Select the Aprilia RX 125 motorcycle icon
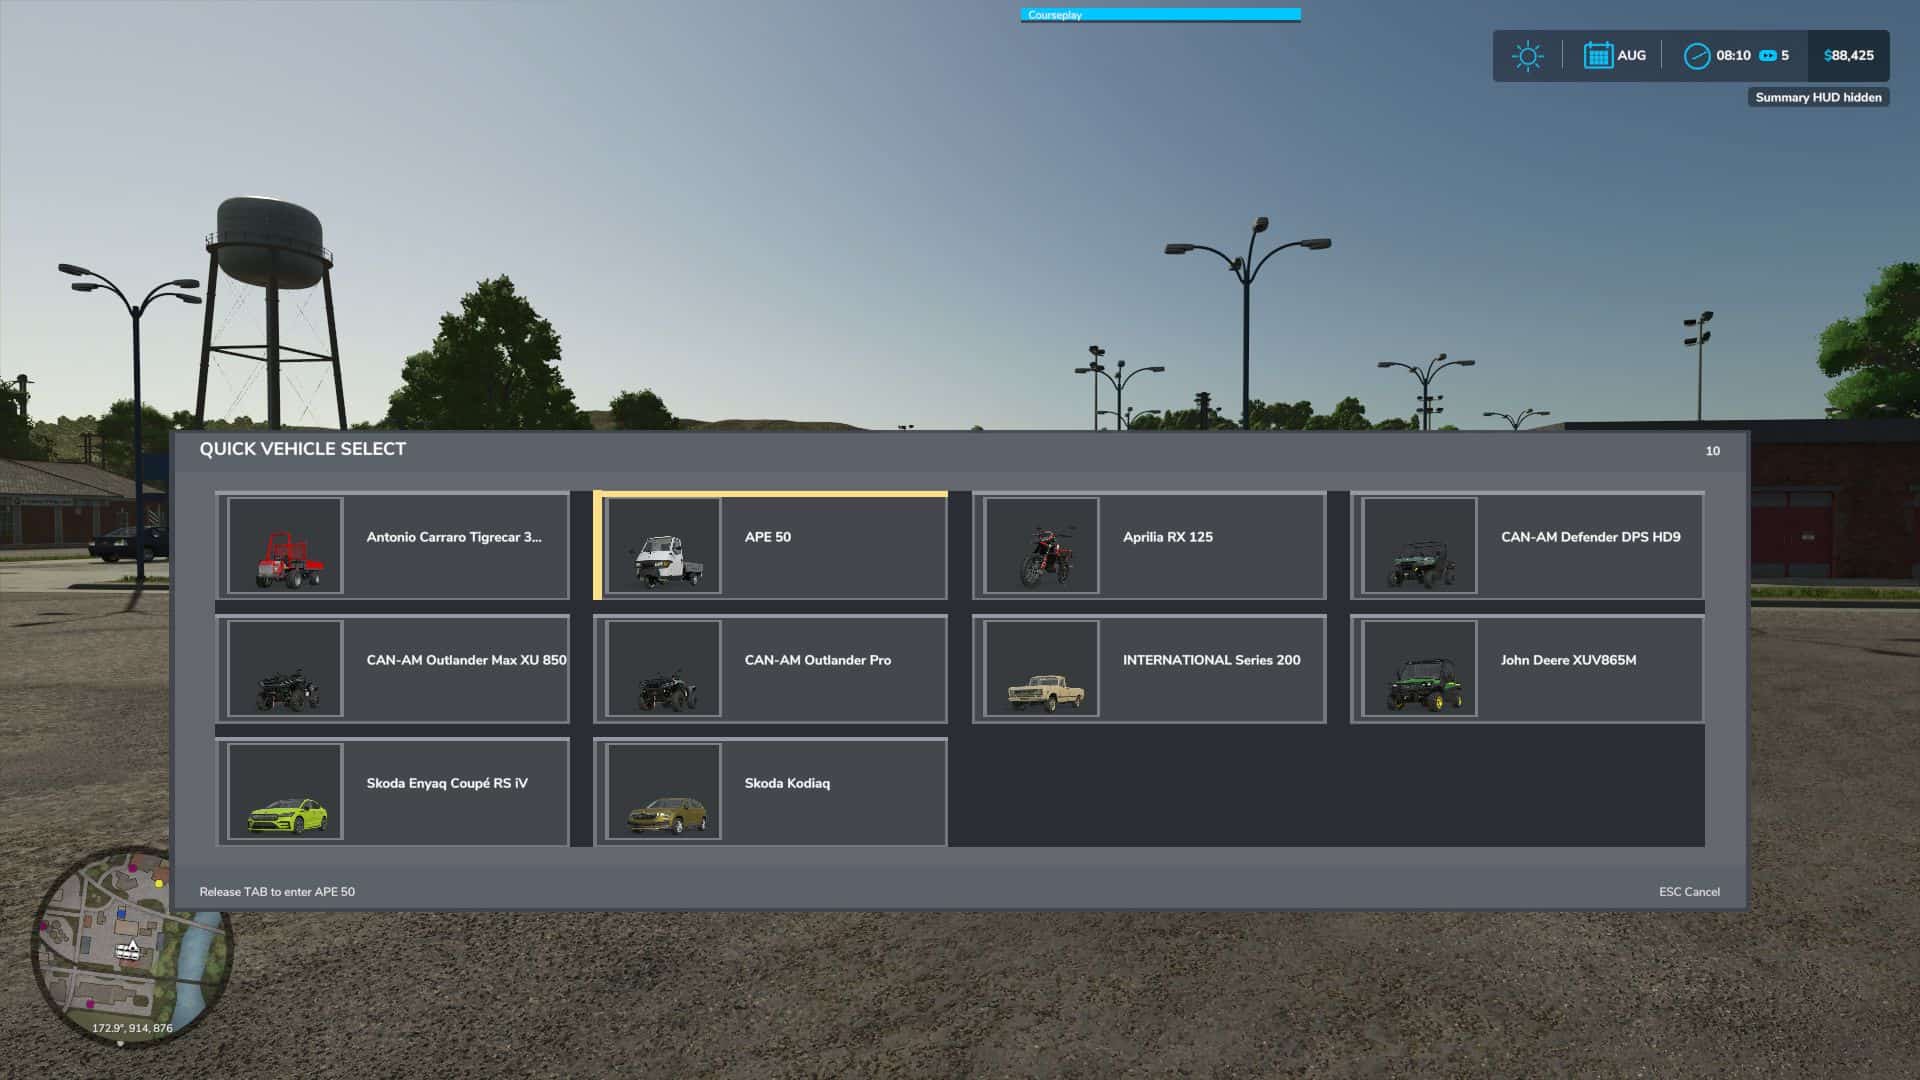 (1042, 545)
